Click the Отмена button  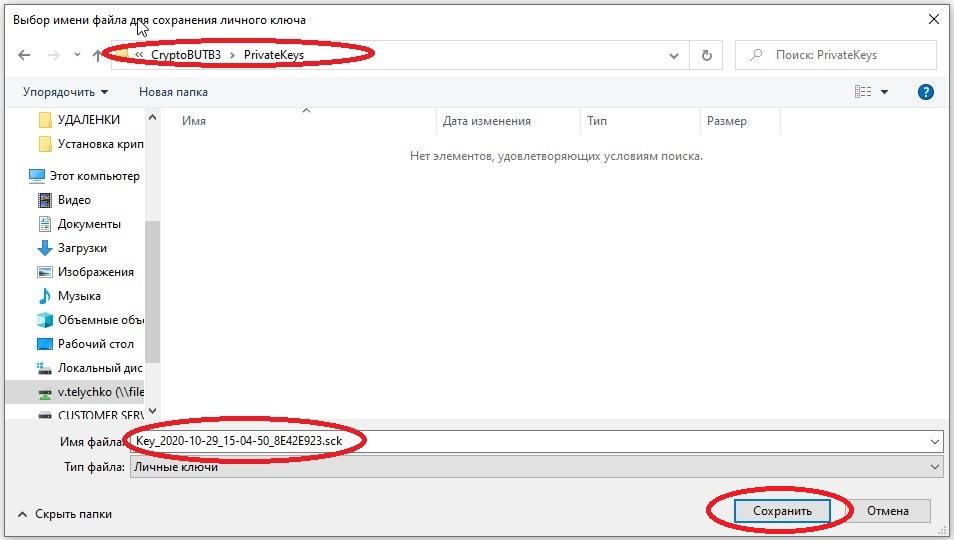(x=887, y=510)
